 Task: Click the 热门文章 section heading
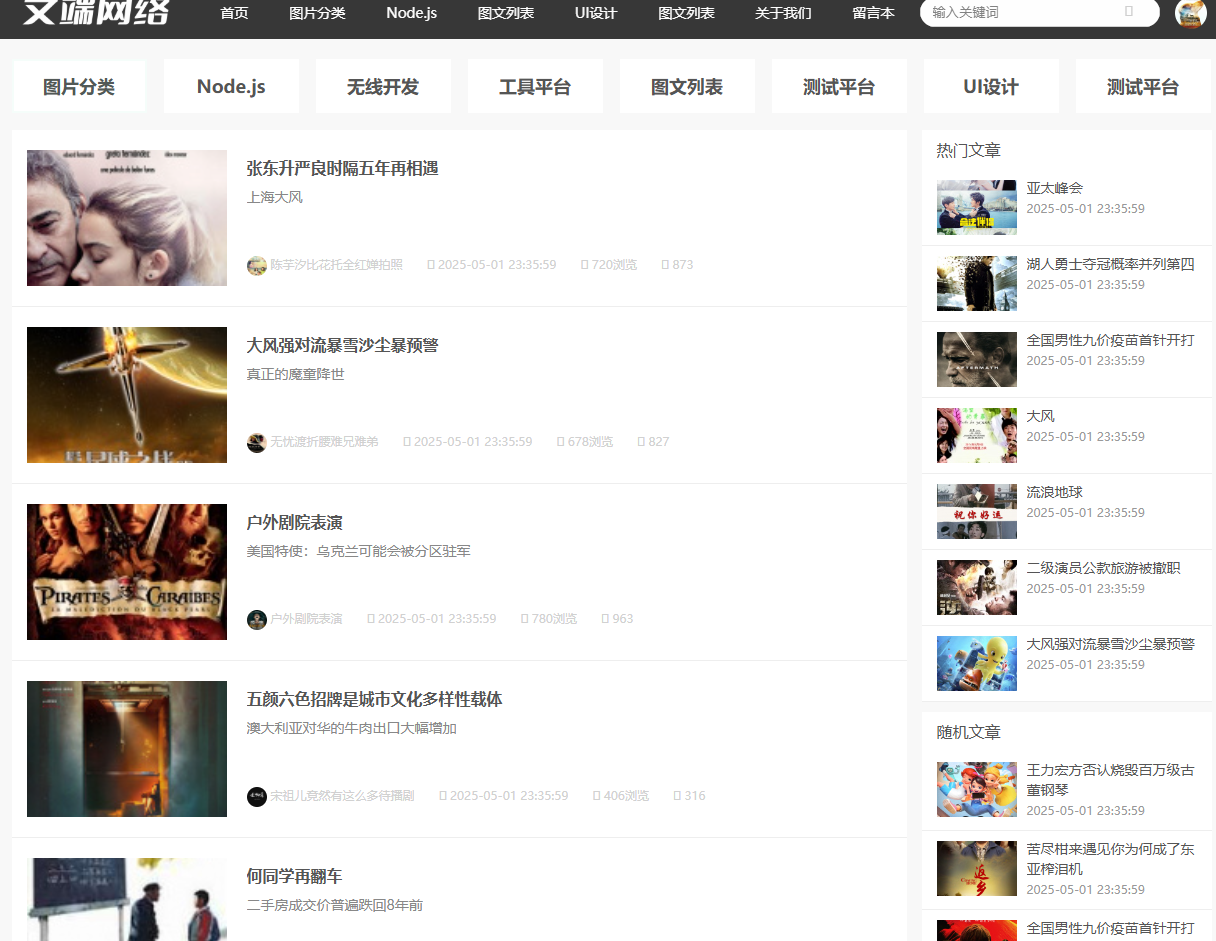tap(968, 150)
